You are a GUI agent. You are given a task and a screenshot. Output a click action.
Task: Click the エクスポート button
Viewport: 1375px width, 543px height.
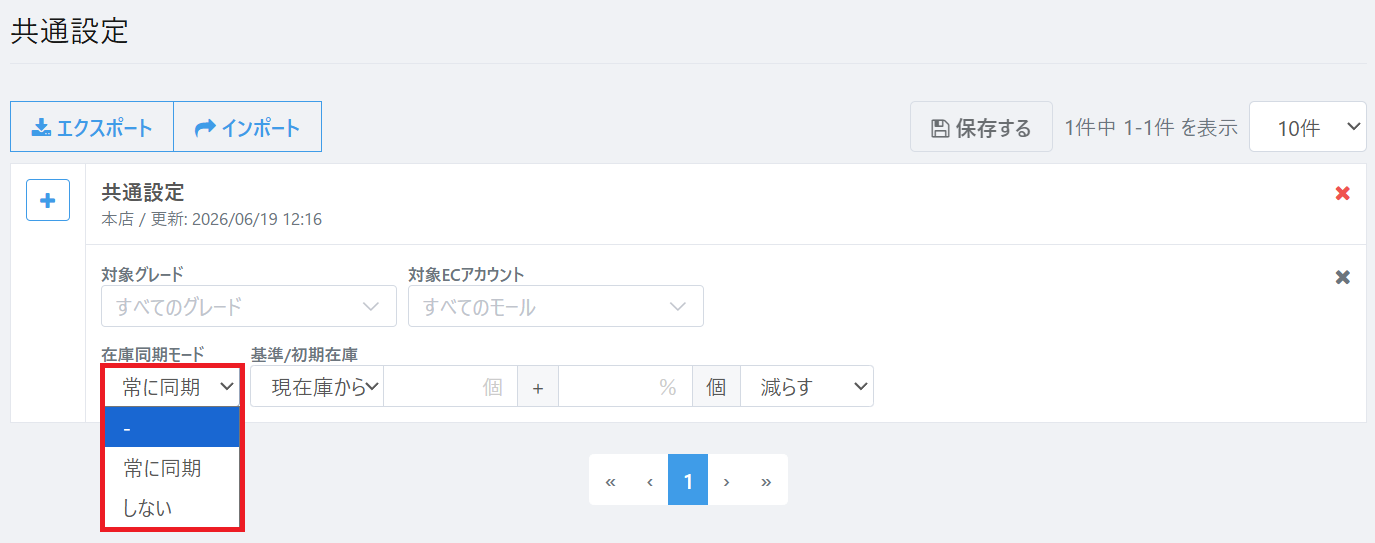(92, 127)
